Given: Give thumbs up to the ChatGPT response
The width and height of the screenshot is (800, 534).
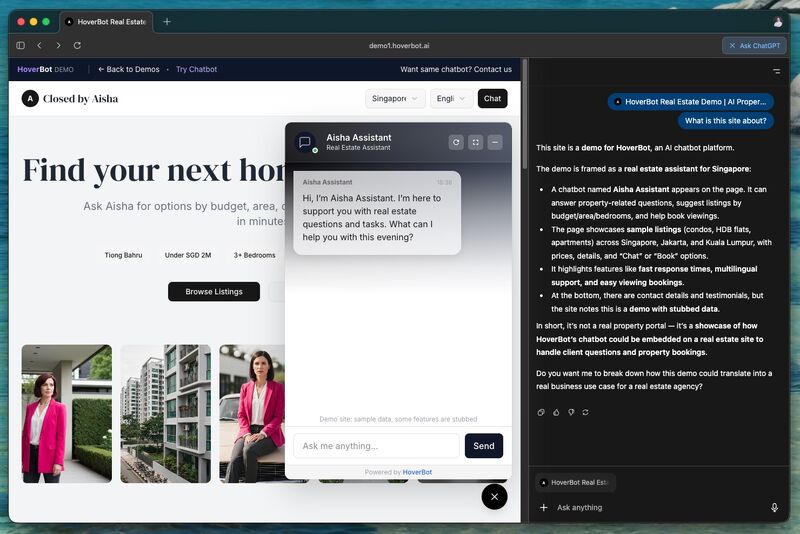Looking at the screenshot, I should point(556,412).
